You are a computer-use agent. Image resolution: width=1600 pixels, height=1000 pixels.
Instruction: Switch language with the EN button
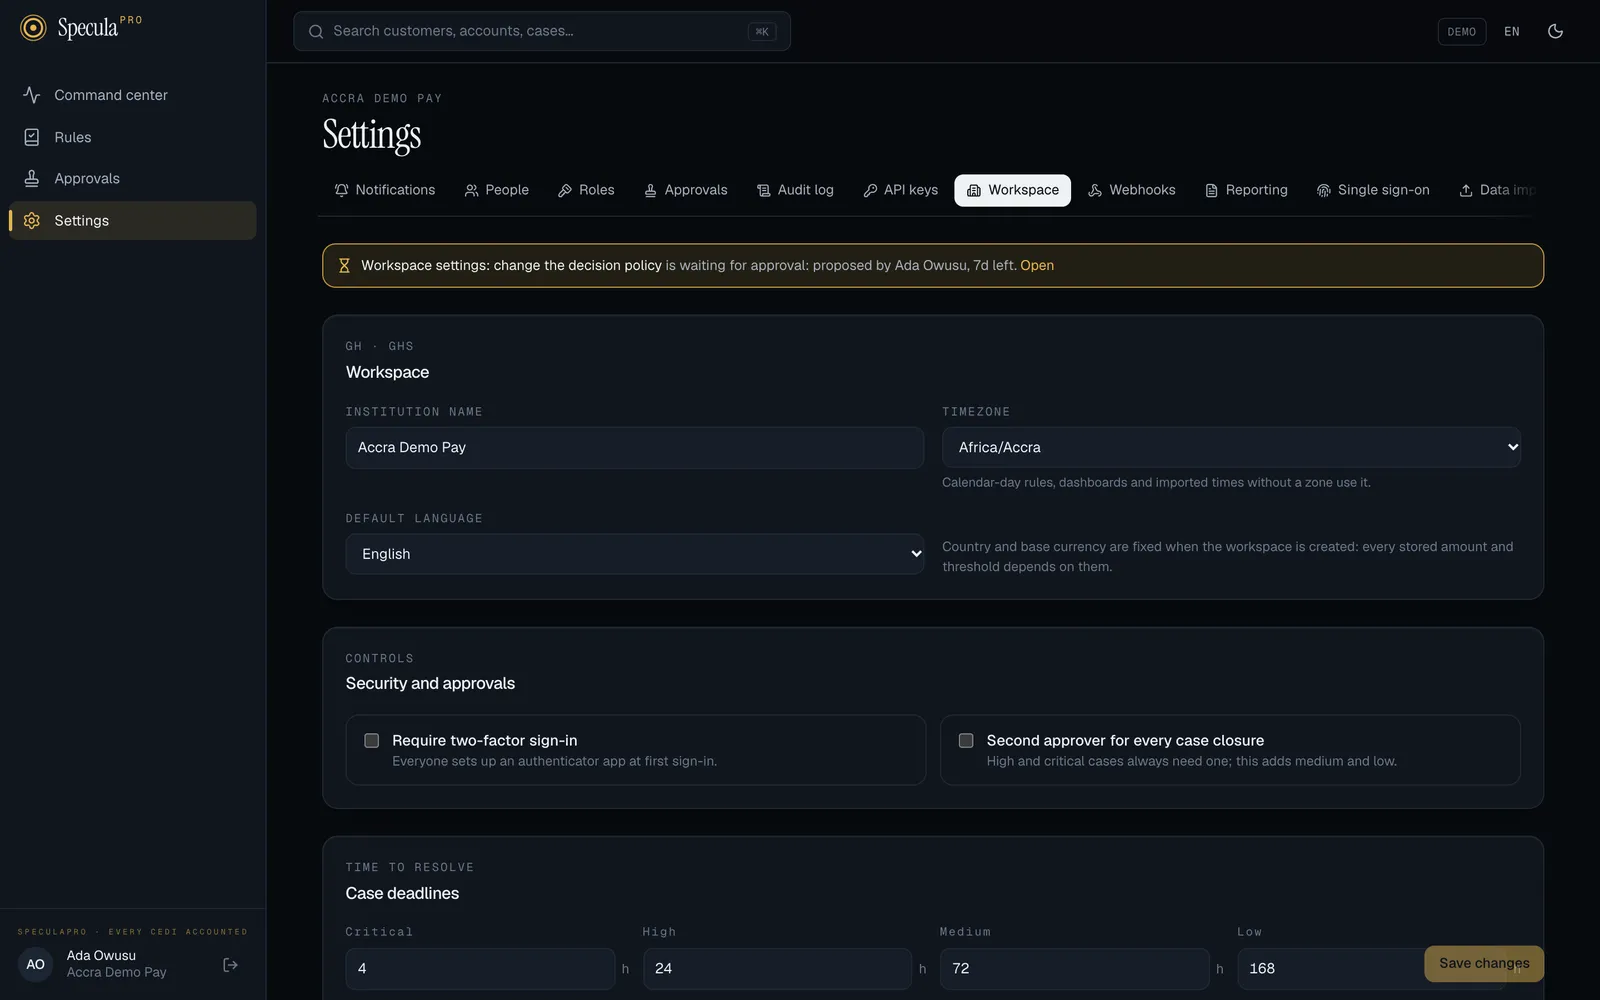(x=1511, y=31)
